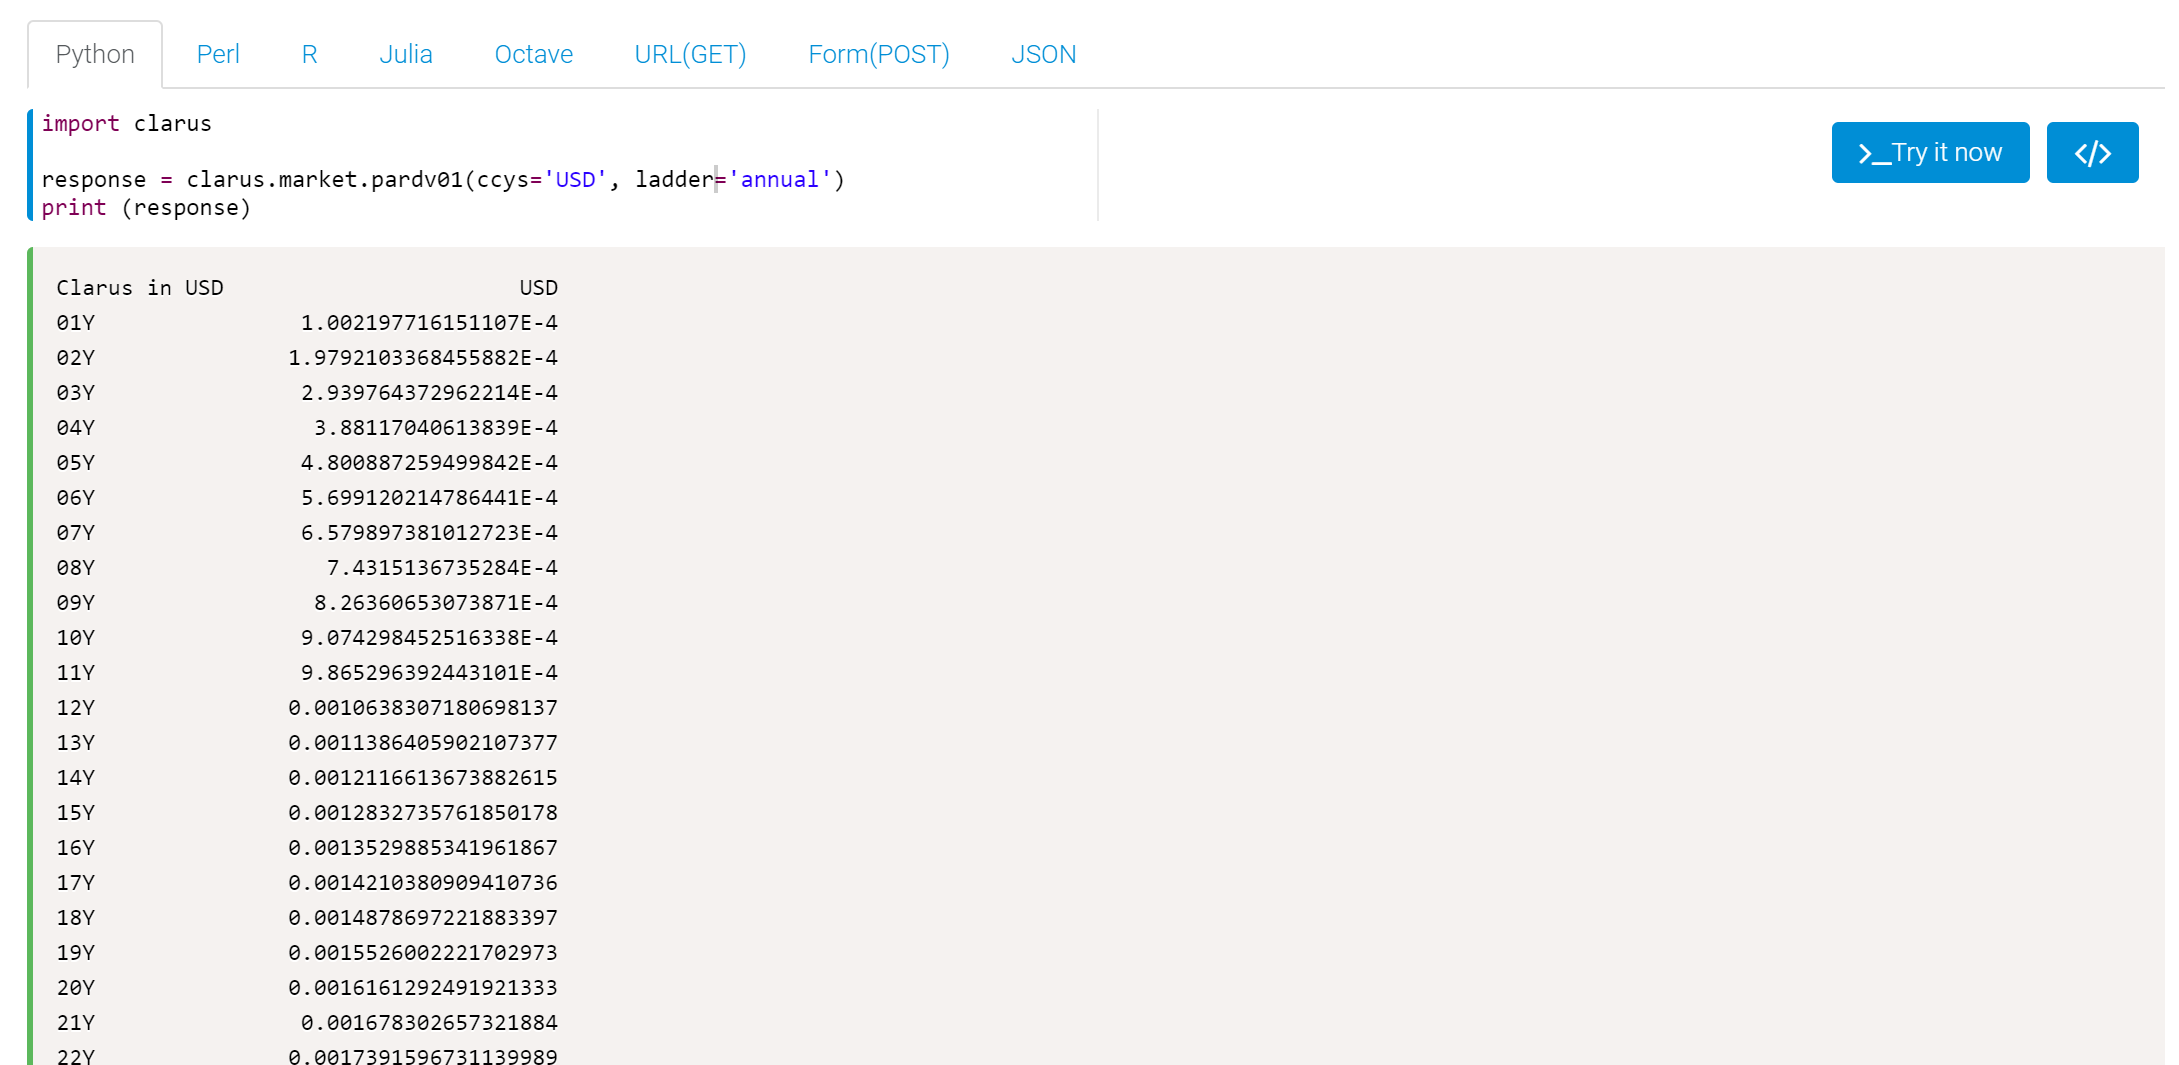Click the 01Y row label

[x=76, y=323]
